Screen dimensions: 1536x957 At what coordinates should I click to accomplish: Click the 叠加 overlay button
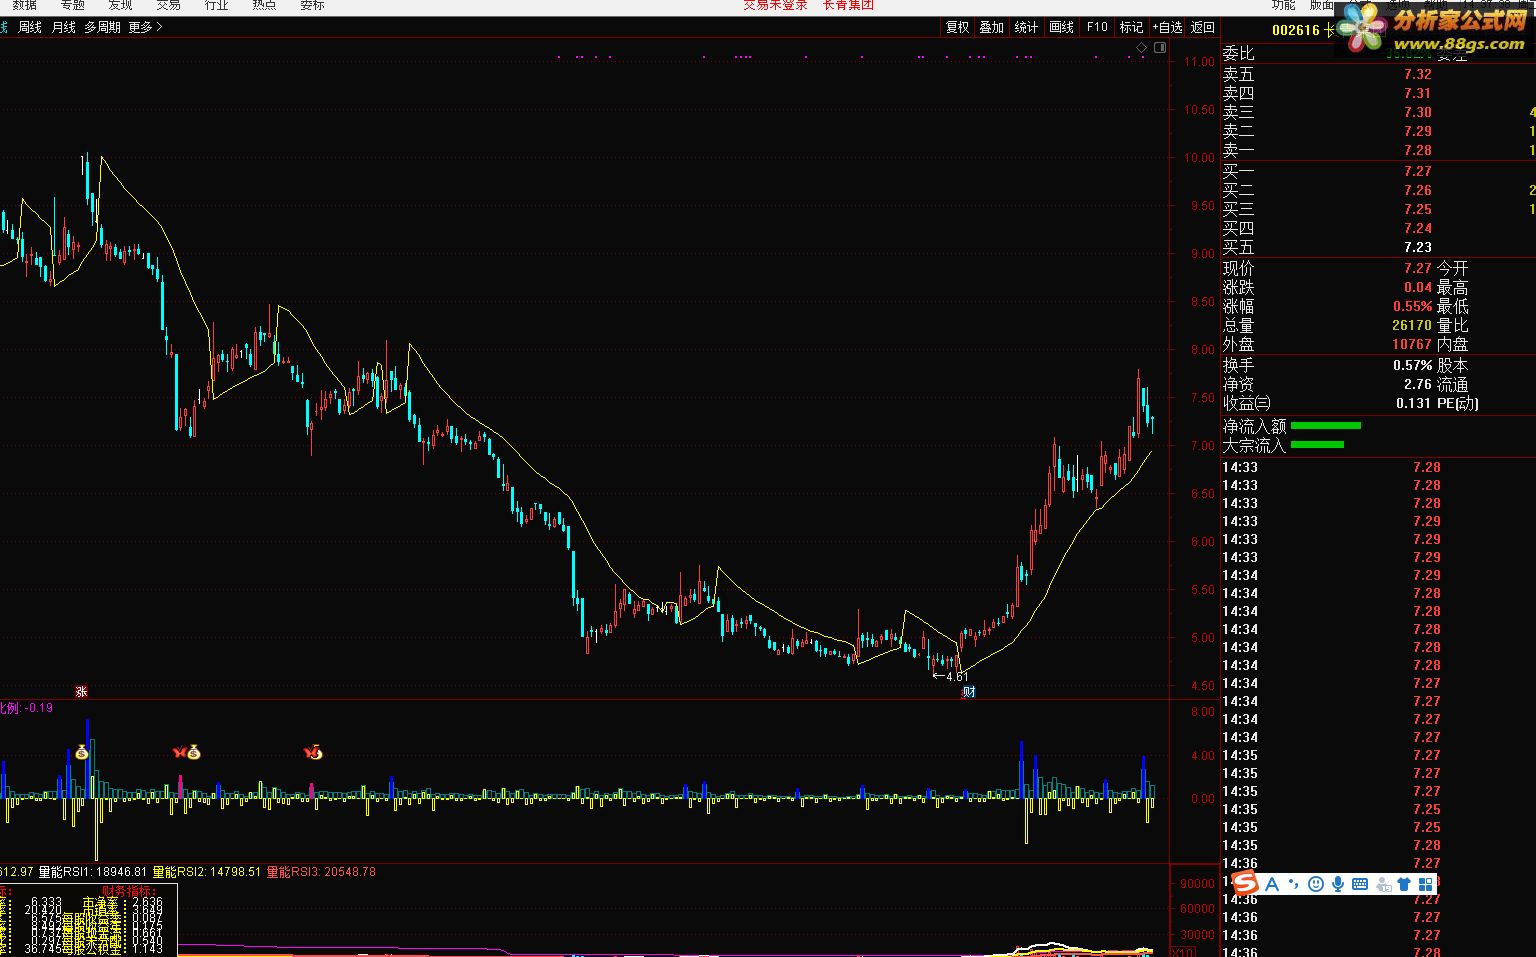click(991, 27)
